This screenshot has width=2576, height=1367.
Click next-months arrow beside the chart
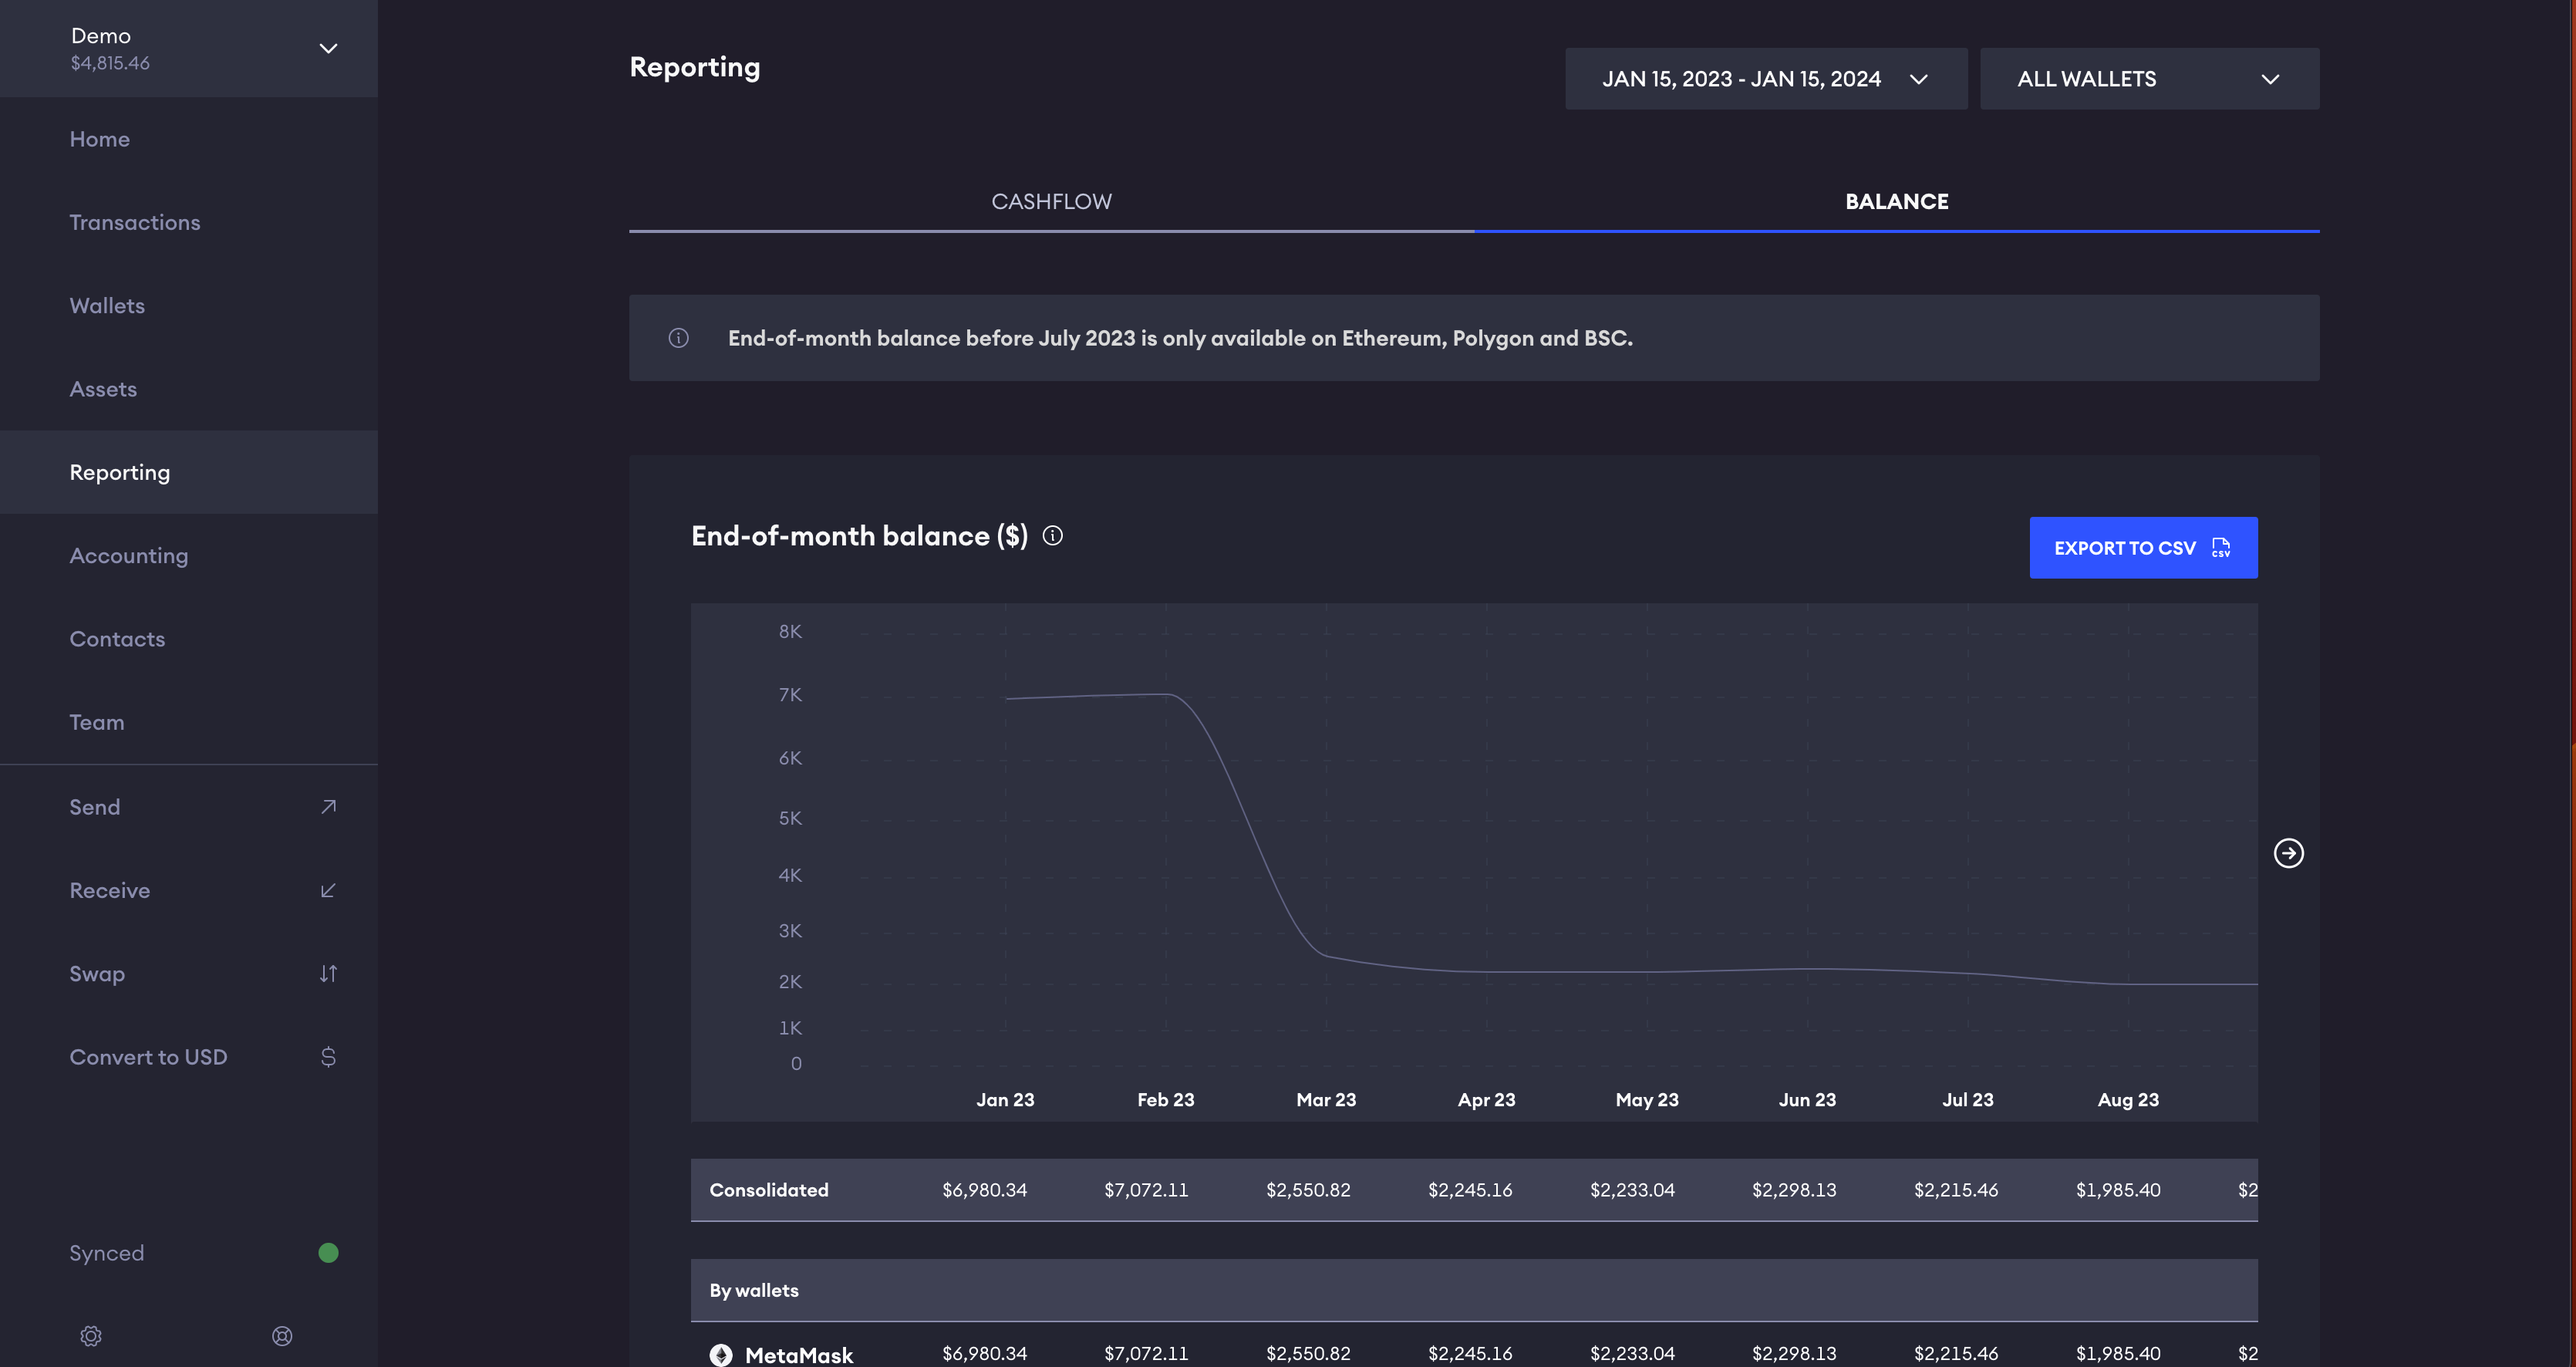point(2288,853)
